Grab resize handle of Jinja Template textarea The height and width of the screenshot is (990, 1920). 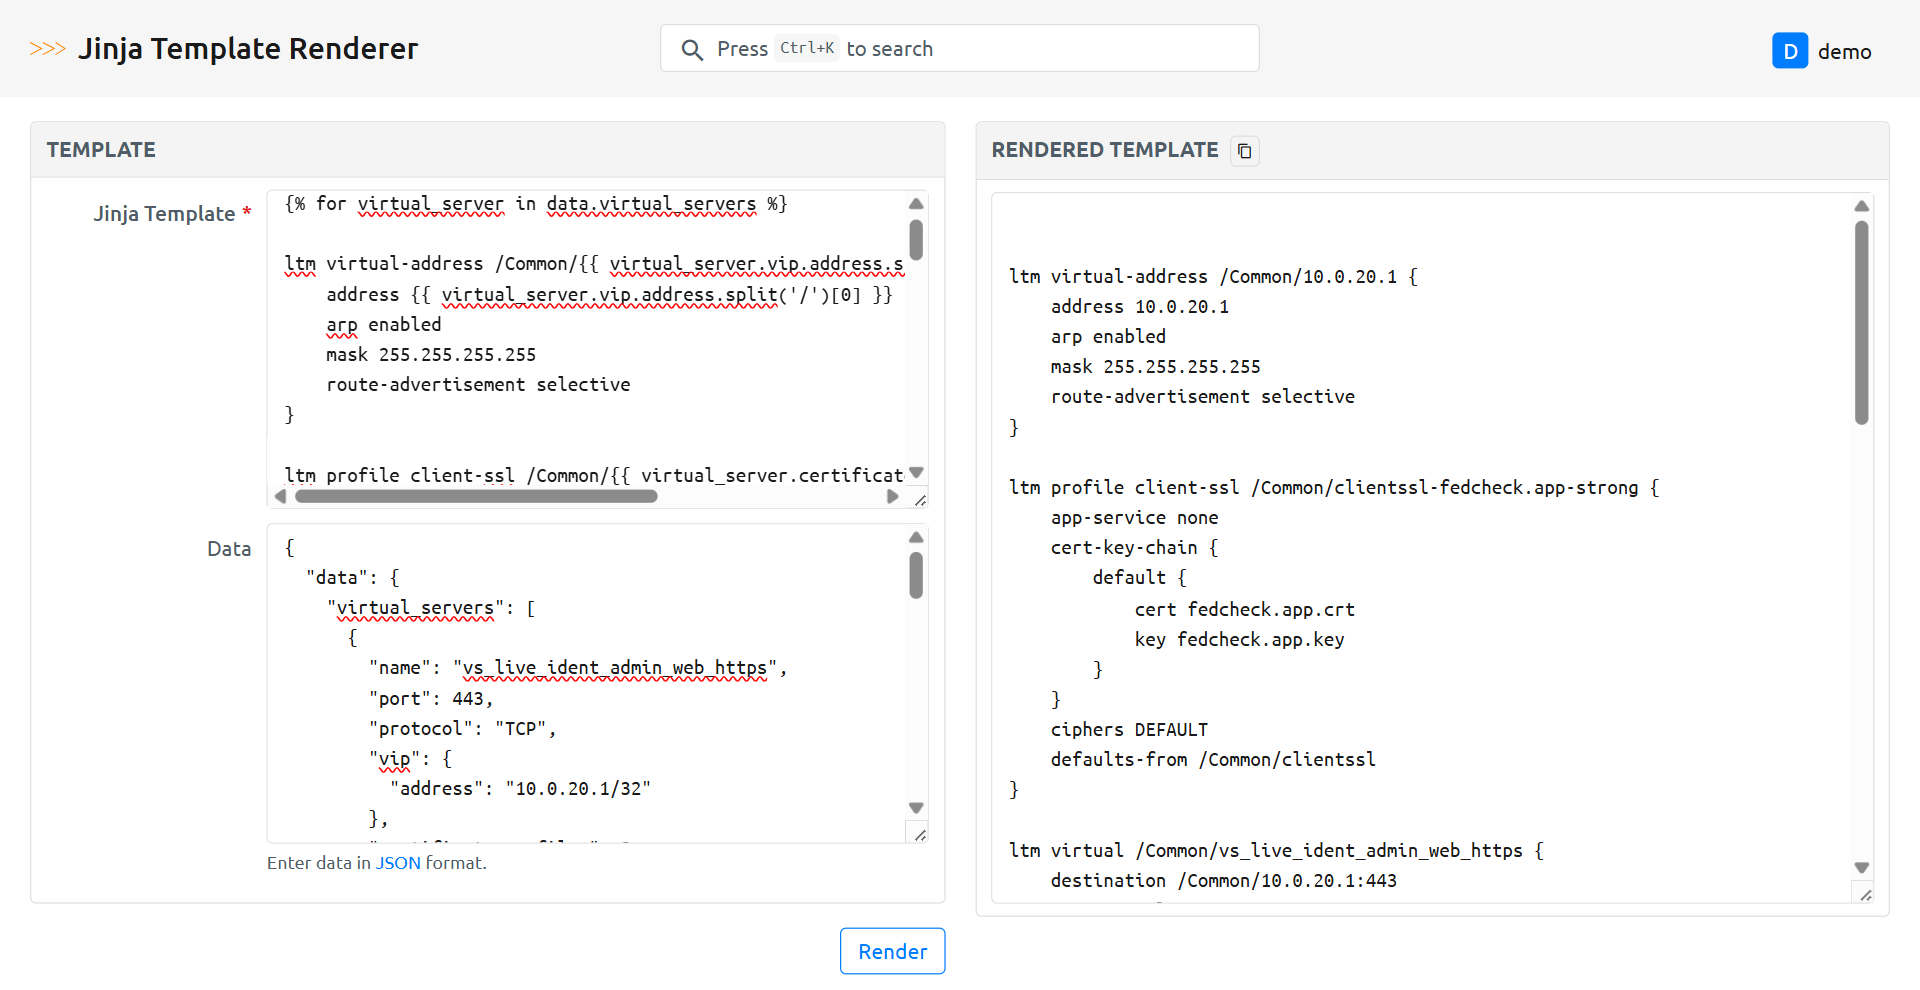pyautogui.click(x=920, y=499)
